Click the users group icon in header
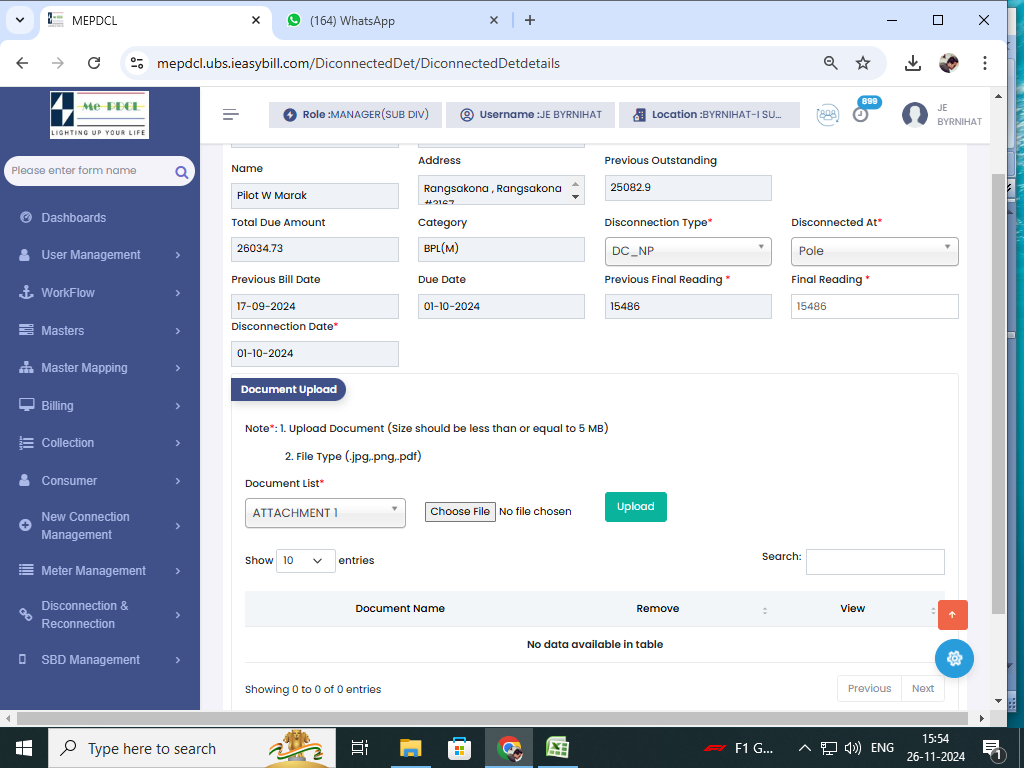The height and width of the screenshot is (768, 1024). (x=827, y=115)
